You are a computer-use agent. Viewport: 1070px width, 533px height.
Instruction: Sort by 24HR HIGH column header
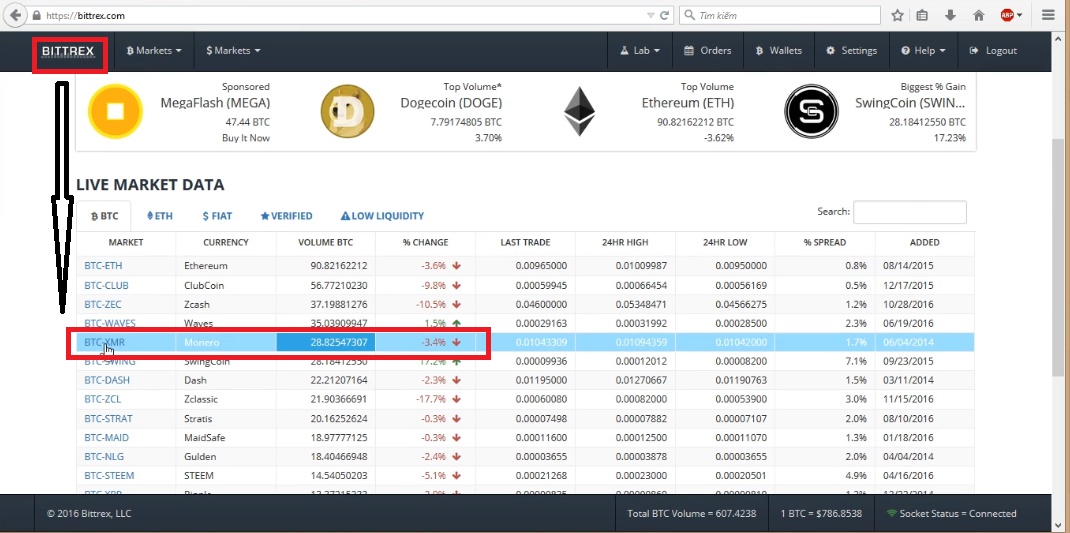point(625,242)
